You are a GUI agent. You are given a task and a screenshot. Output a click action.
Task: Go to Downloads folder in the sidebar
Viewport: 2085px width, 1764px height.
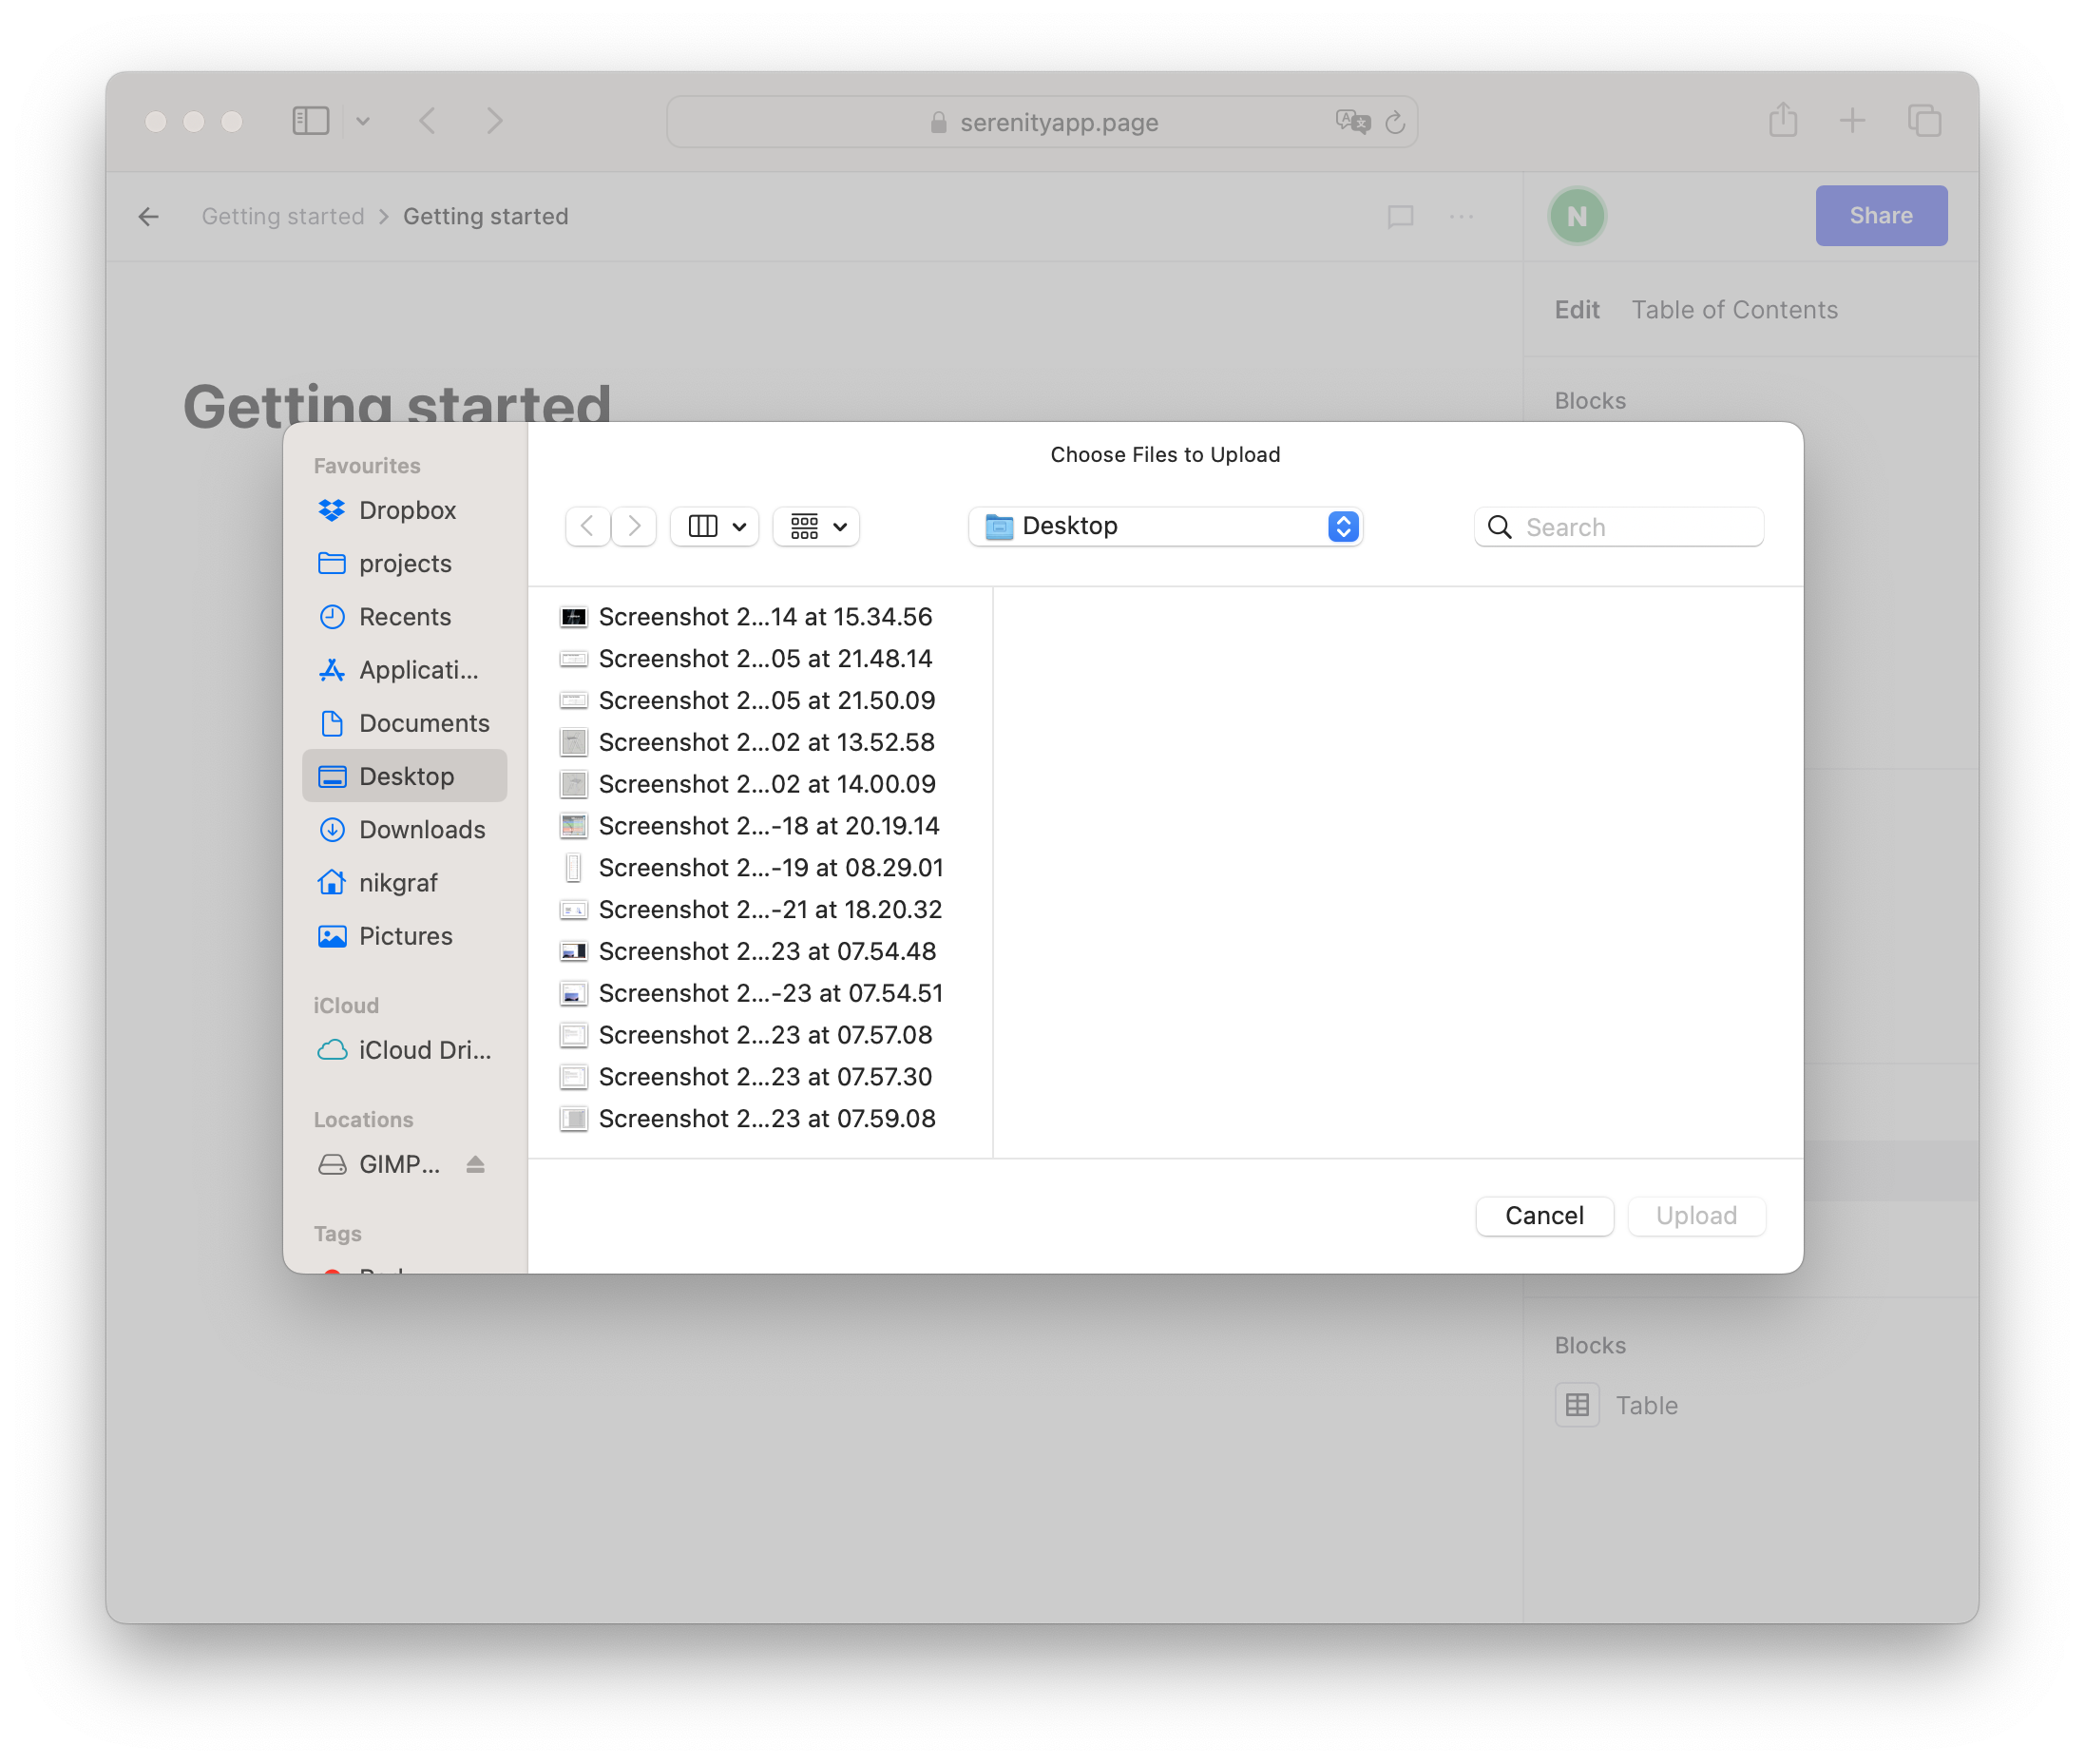[x=421, y=829]
